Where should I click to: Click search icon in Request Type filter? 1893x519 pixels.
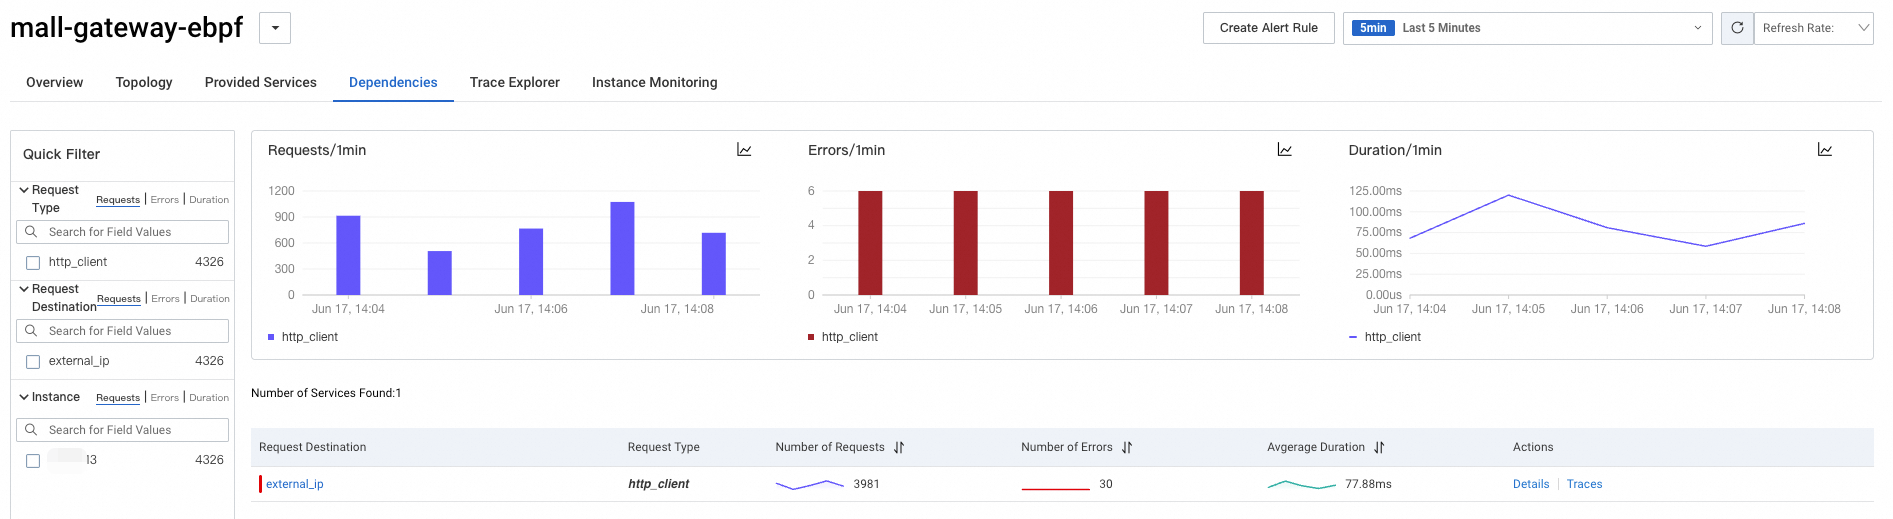point(31,232)
